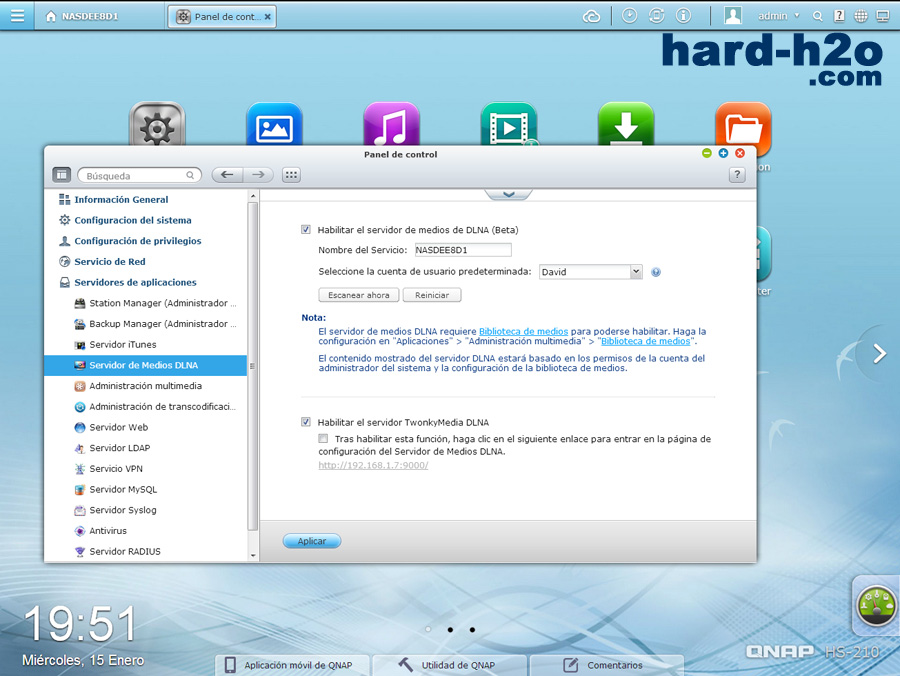Go to NASDEE8D1 home desktop

click(82, 16)
